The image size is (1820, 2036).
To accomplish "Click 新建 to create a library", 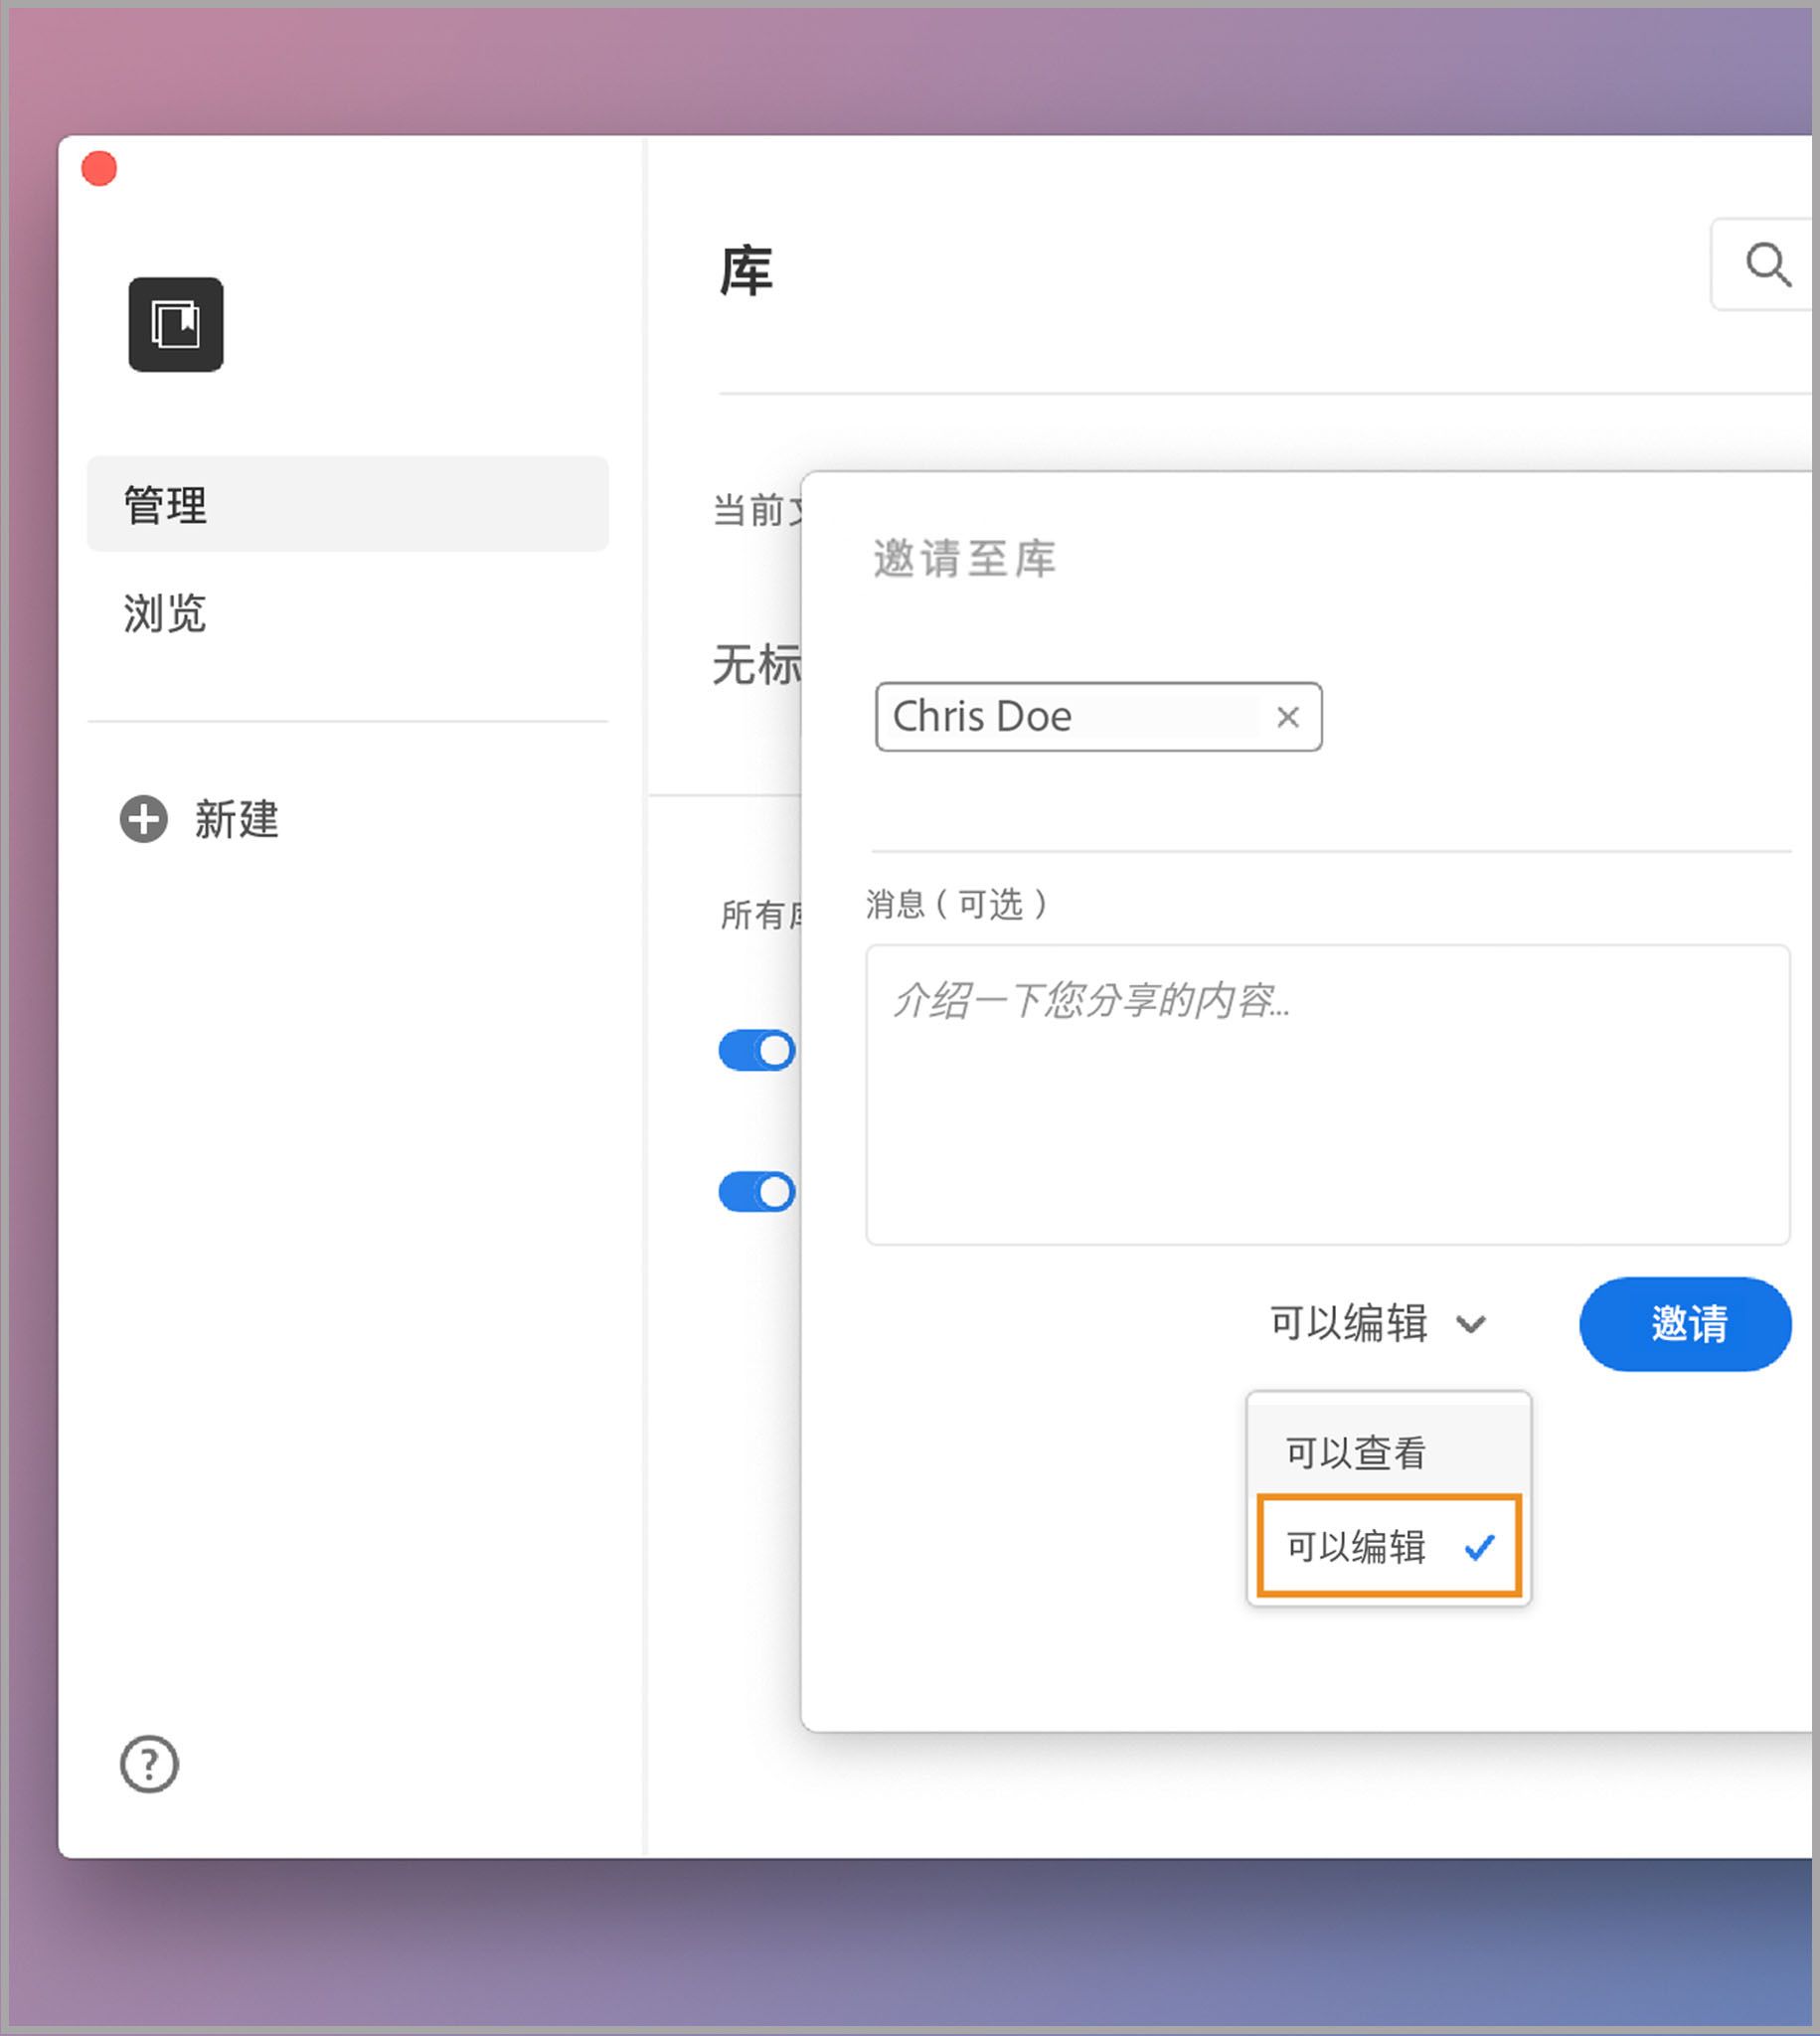I will point(235,820).
